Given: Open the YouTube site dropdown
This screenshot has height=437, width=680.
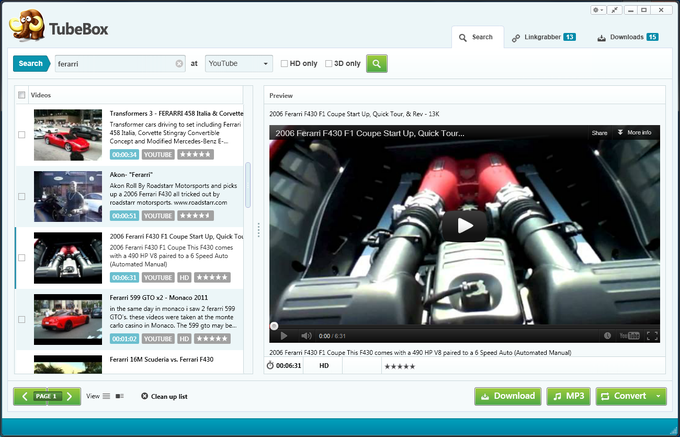Looking at the screenshot, I should point(239,64).
